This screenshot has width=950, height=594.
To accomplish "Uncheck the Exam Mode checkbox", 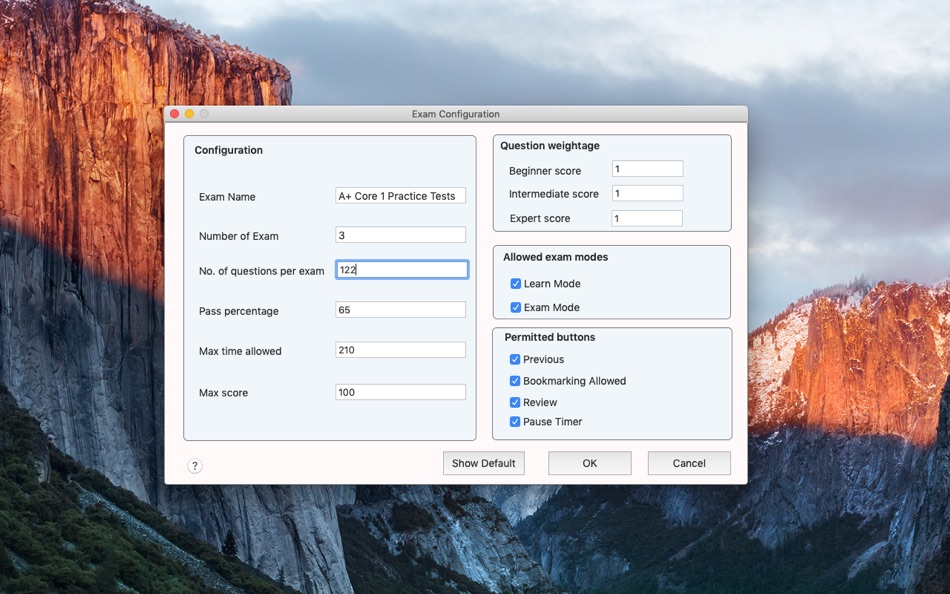I will point(516,307).
